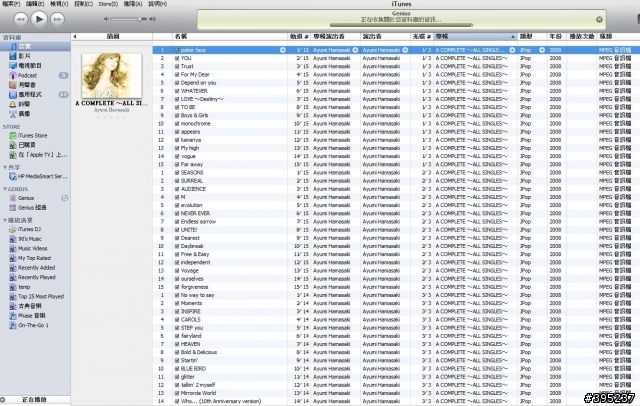The image size is (640, 406).
Task: Click the volume slider knob
Action: tap(140, 19)
